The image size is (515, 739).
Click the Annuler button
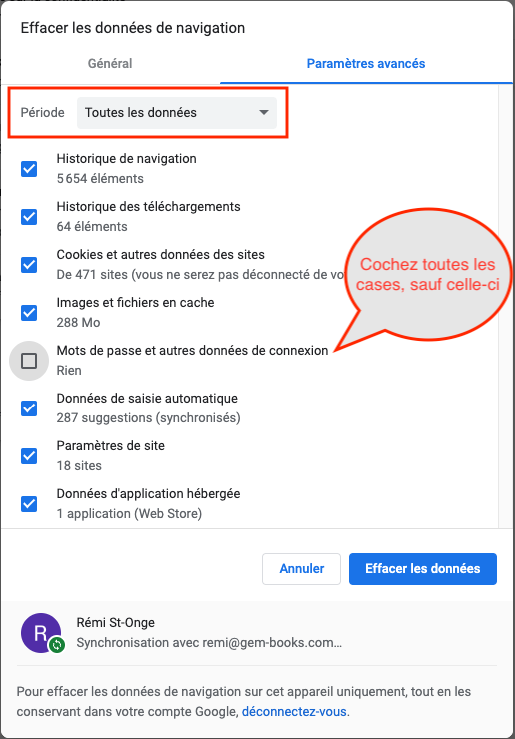[x=302, y=569]
